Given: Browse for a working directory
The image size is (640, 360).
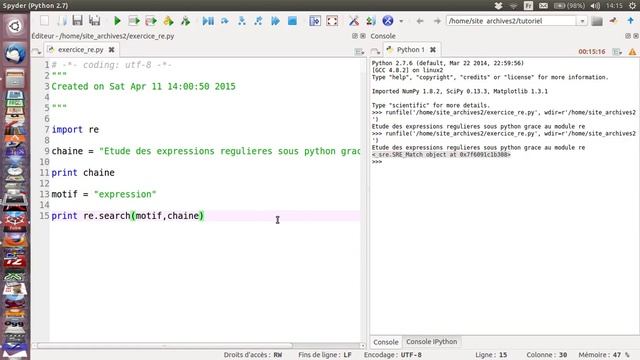Looking at the screenshot, I should 597,21.
